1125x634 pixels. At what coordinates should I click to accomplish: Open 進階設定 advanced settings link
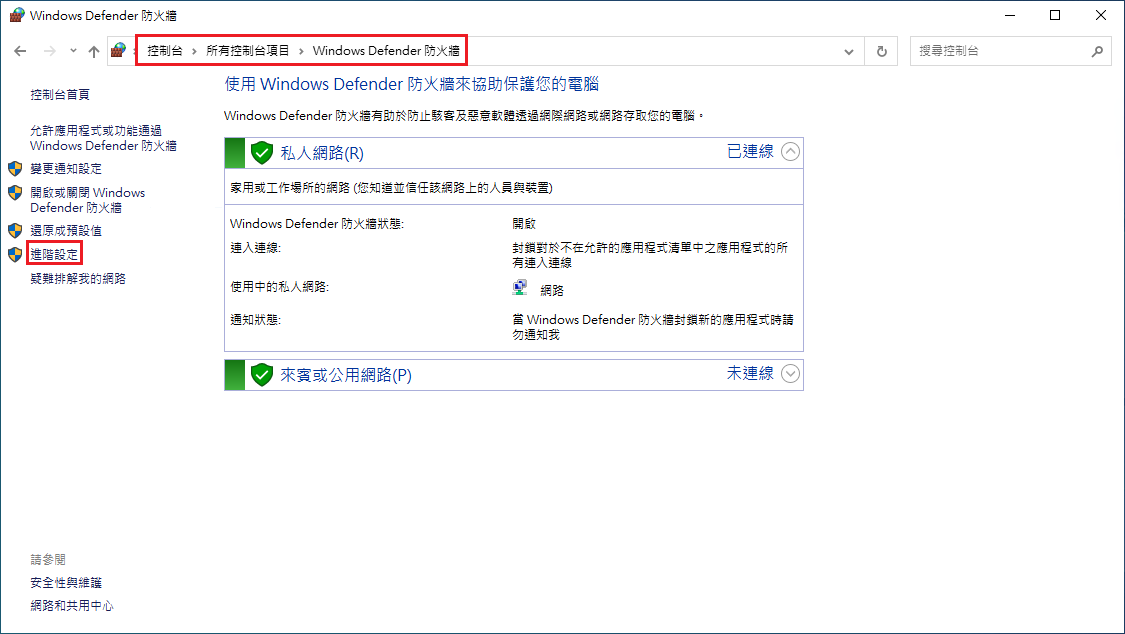(55, 255)
